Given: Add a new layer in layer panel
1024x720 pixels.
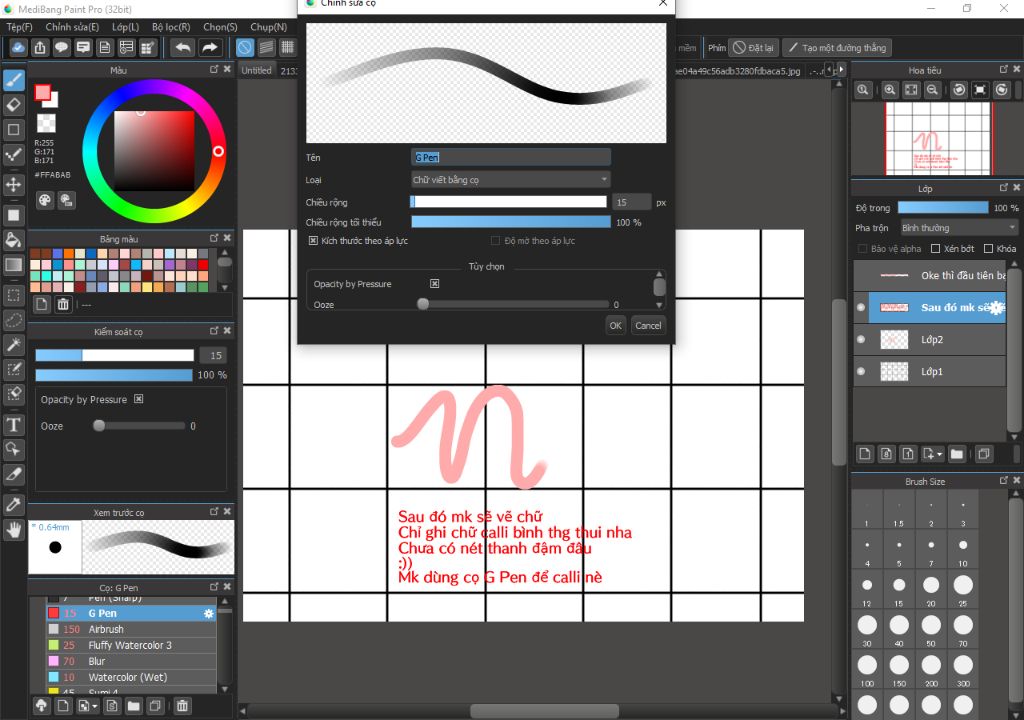Looking at the screenshot, I should (865, 453).
